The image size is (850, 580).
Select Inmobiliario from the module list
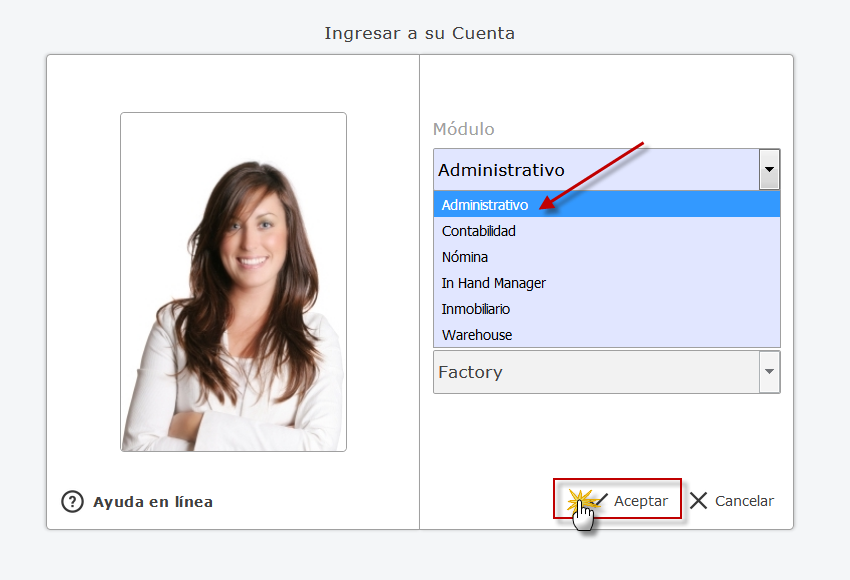pos(607,309)
